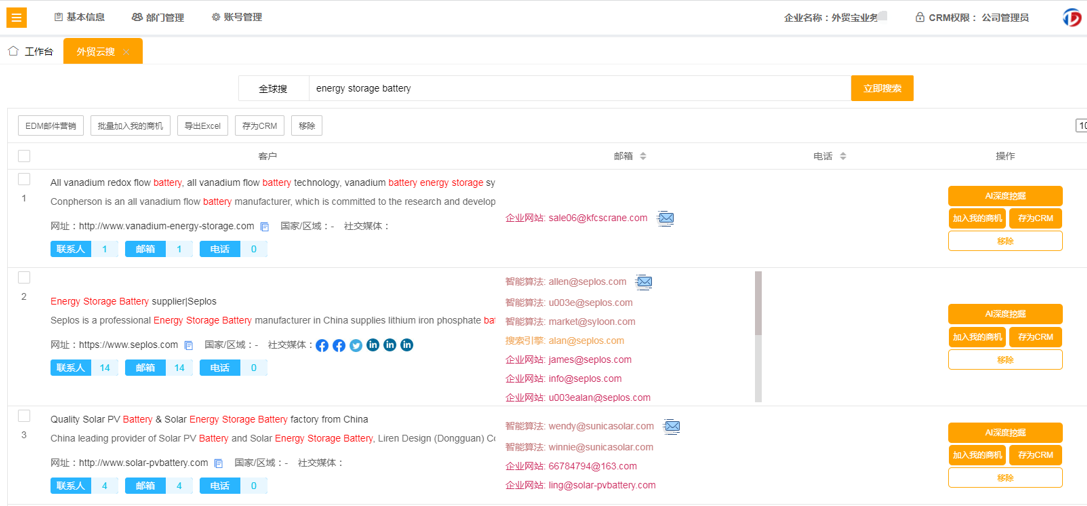Check the row 1 Conpherson checkbox
This screenshot has height=506, width=1087.
(x=24, y=180)
